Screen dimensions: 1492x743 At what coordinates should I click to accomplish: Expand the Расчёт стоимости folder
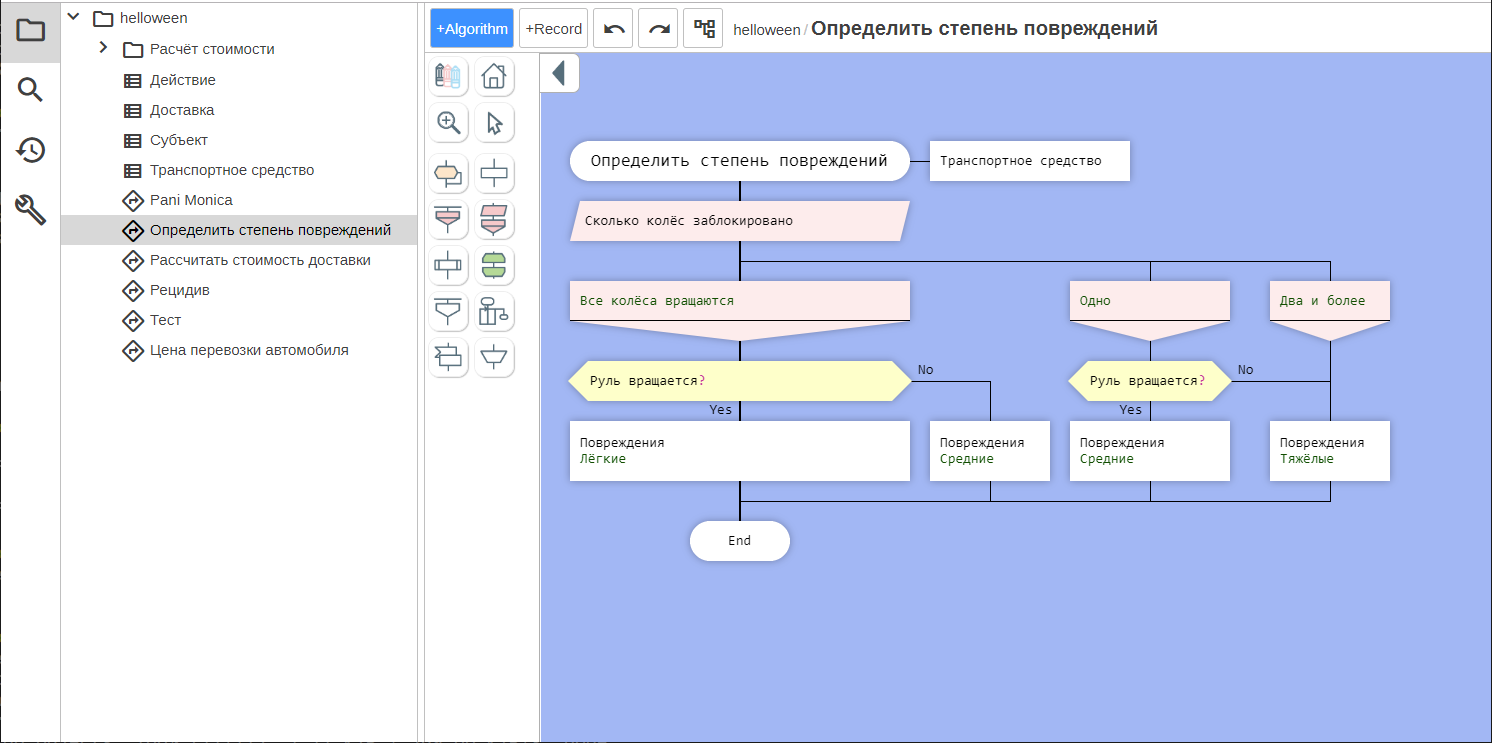[103, 48]
